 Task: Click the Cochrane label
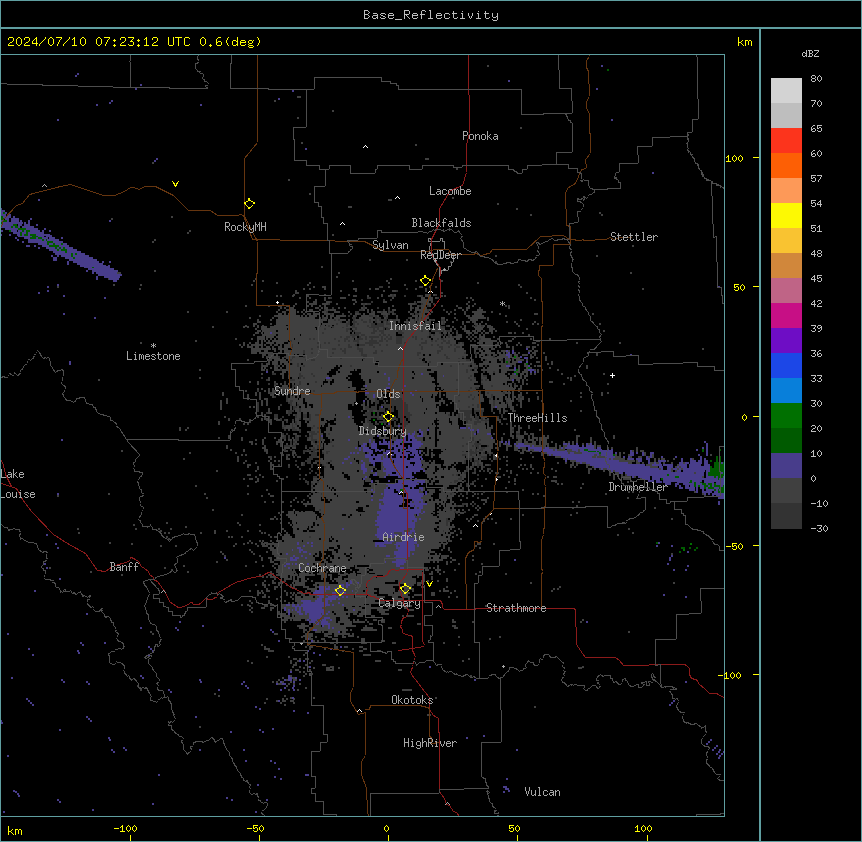[322, 568]
